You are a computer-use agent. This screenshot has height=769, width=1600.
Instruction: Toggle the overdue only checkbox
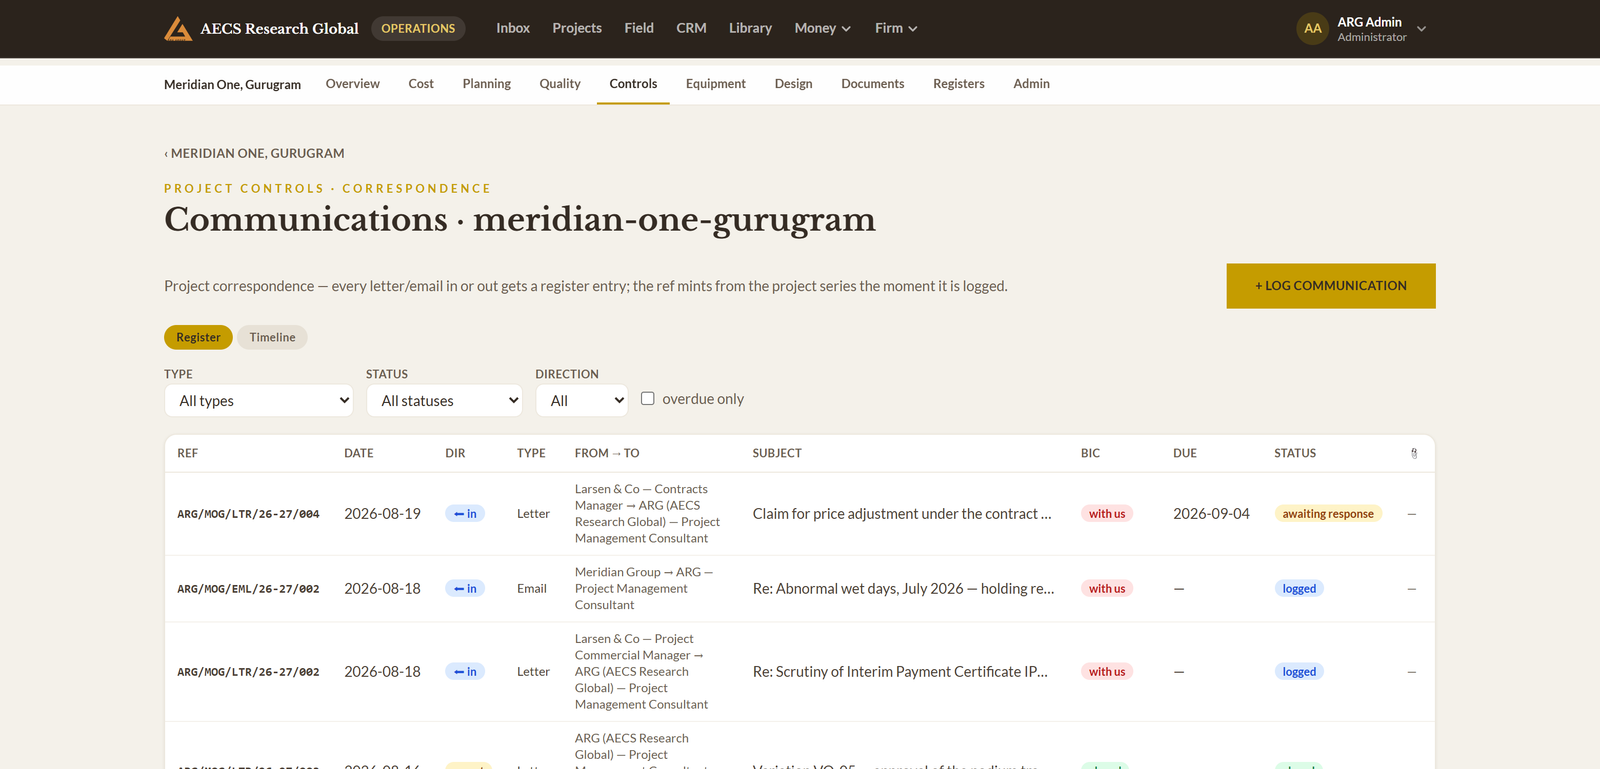(x=648, y=398)
